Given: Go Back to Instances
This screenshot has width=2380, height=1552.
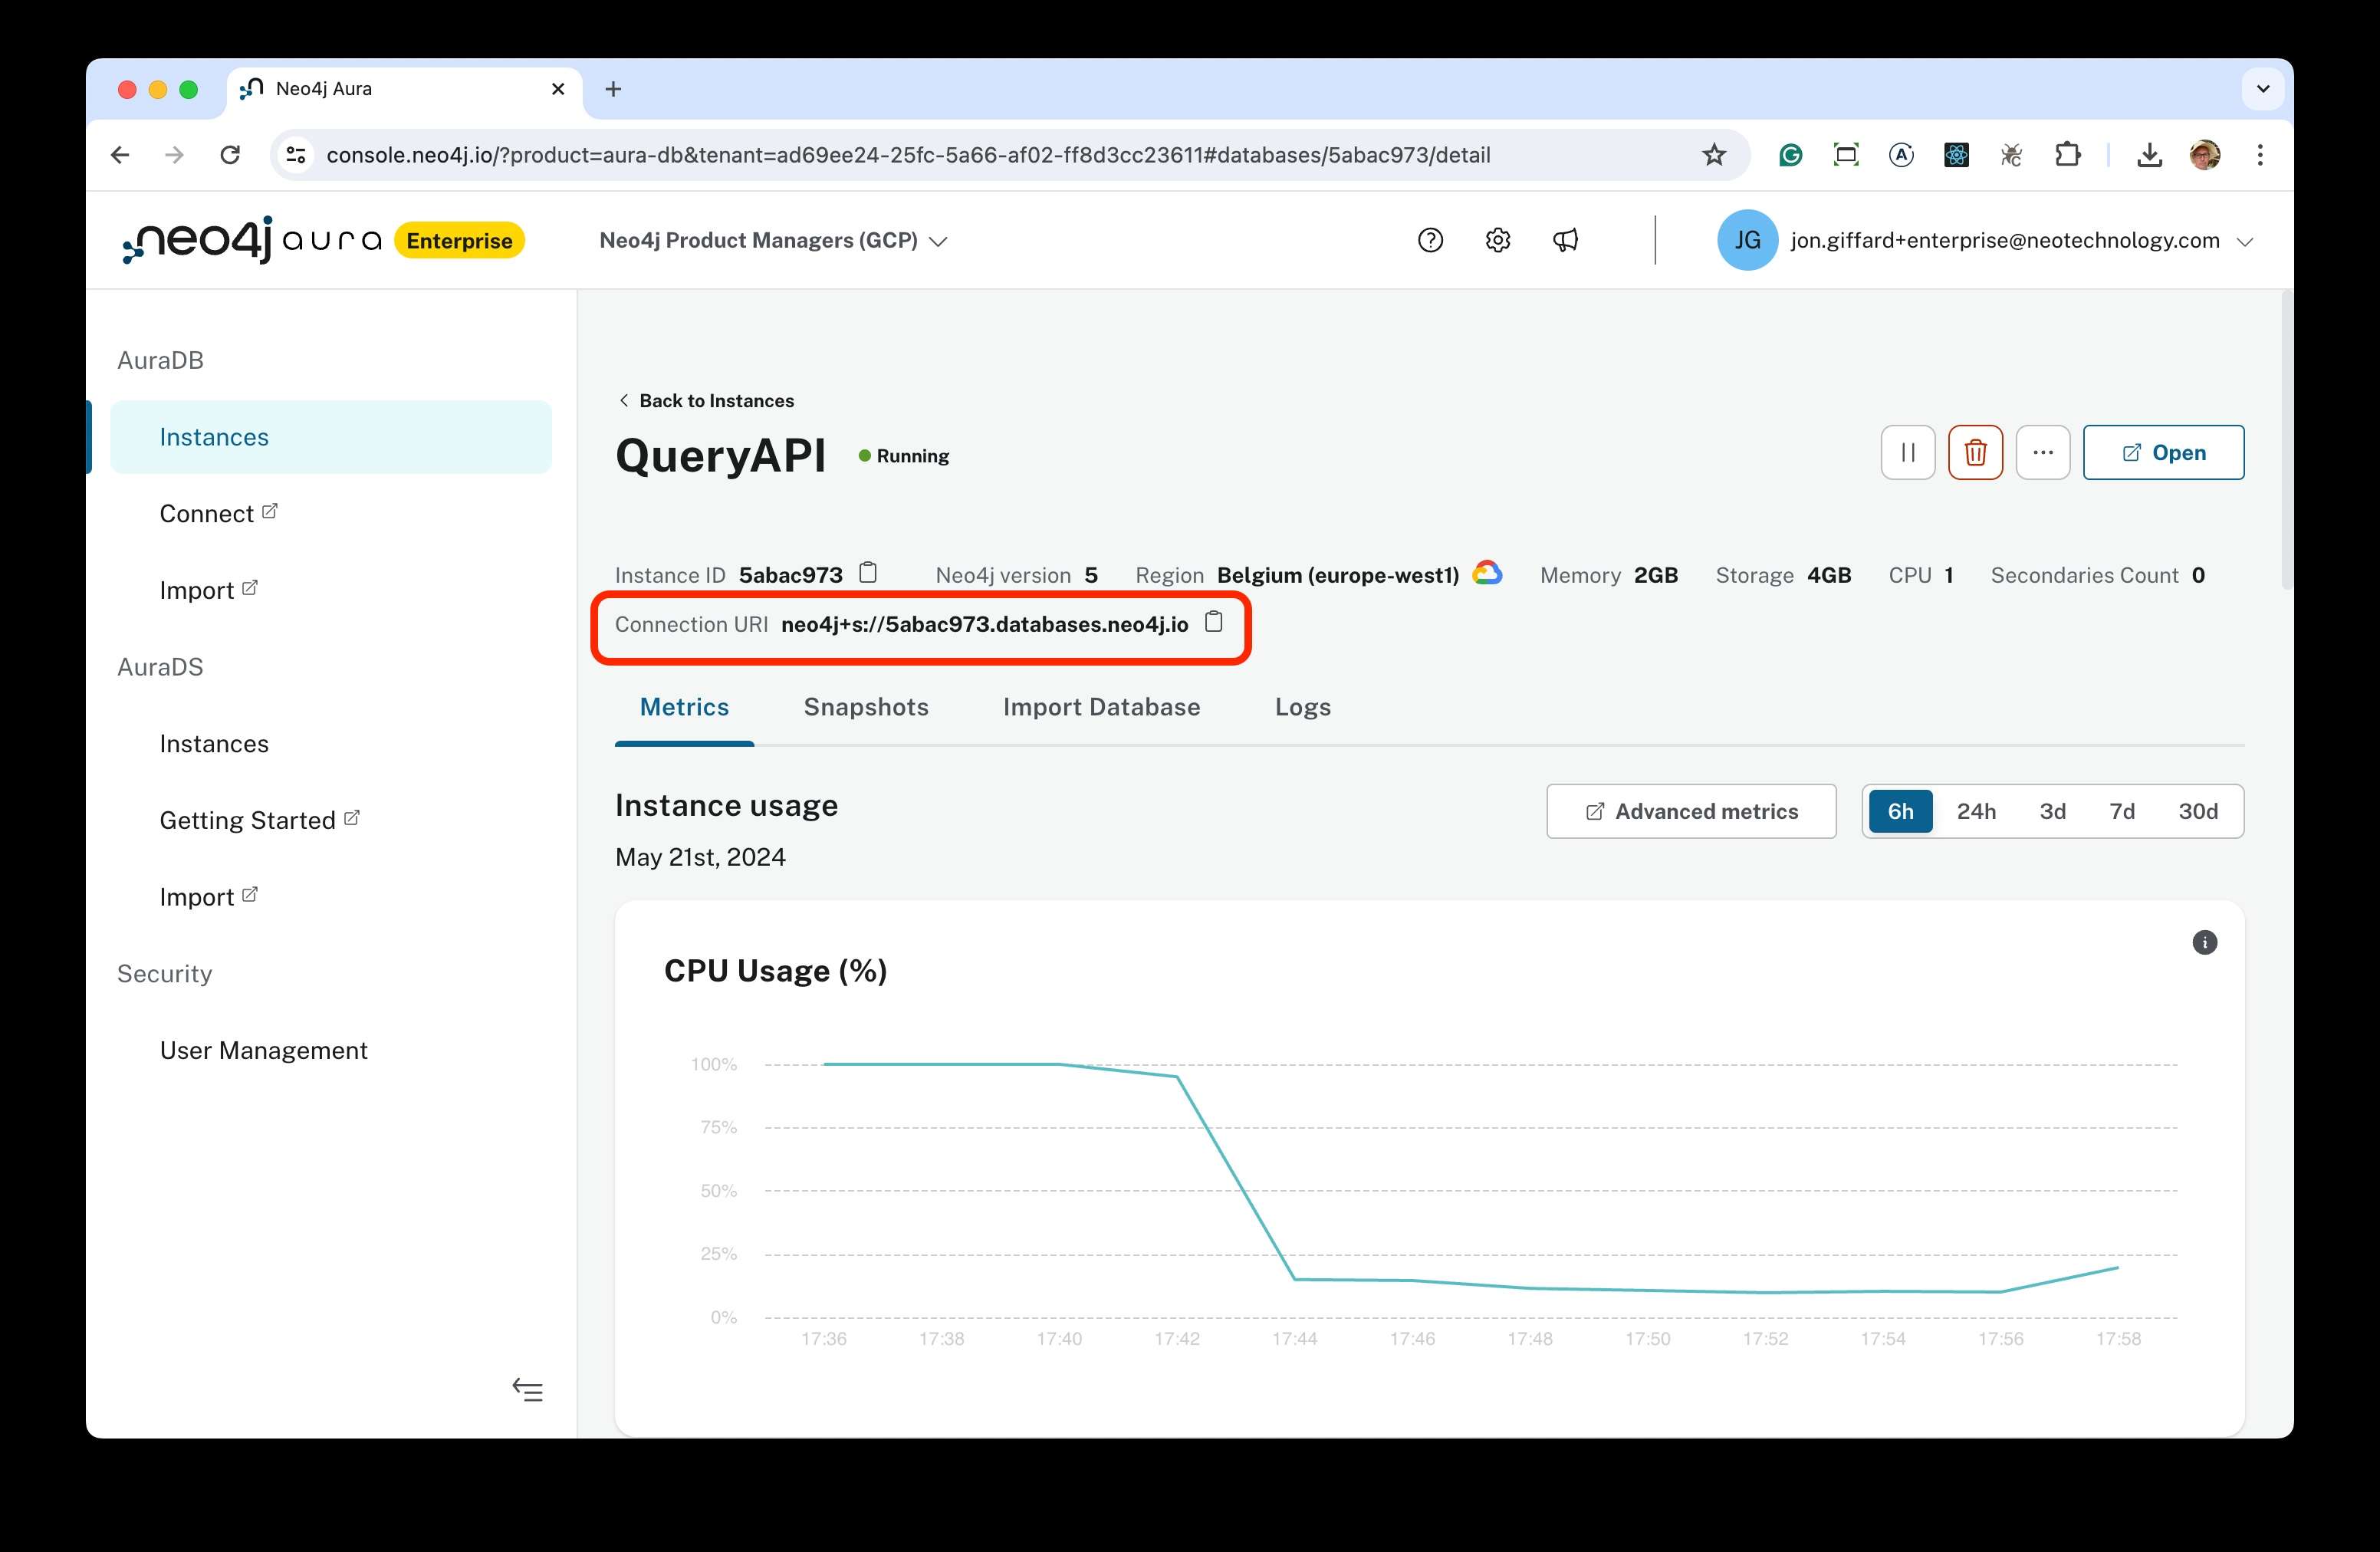Looking at the screenshot, I should pyautogui.click(x=706, y=401).
